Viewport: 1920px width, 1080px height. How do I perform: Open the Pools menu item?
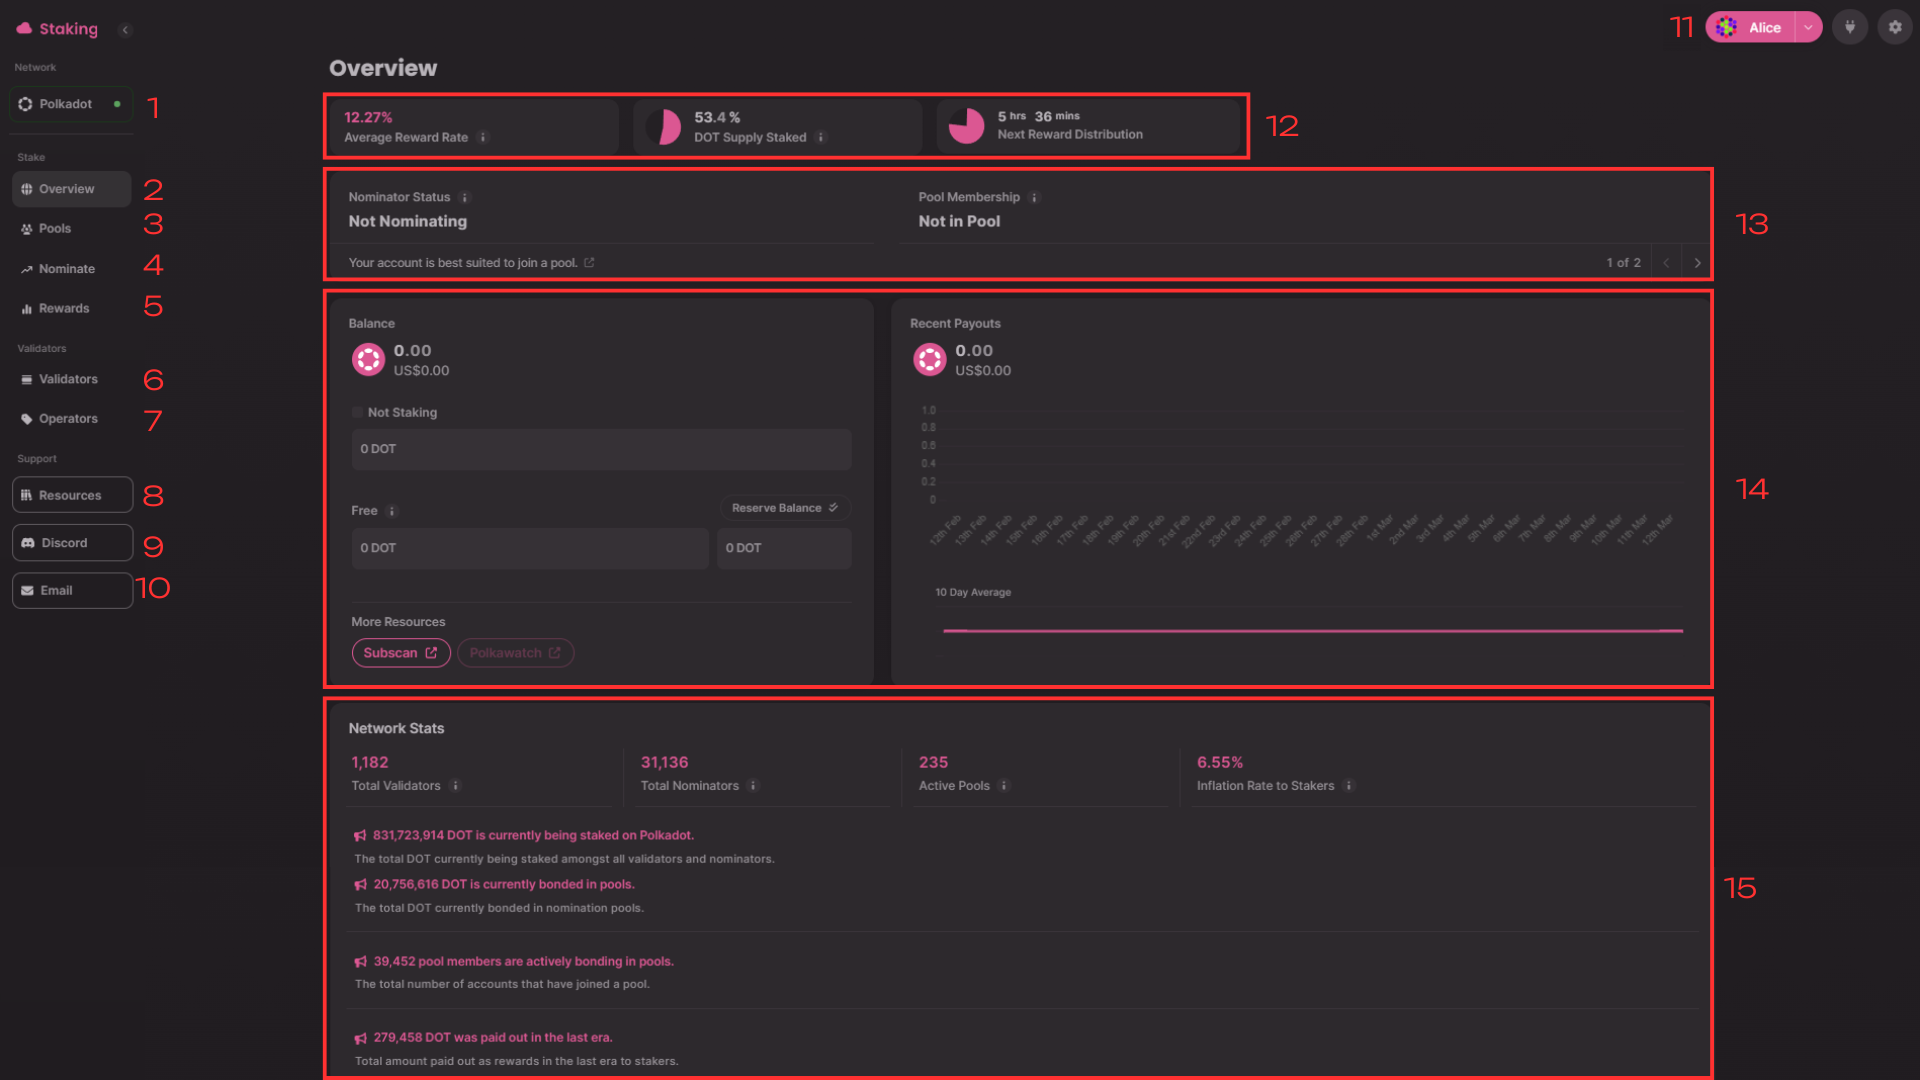point(55,229)
